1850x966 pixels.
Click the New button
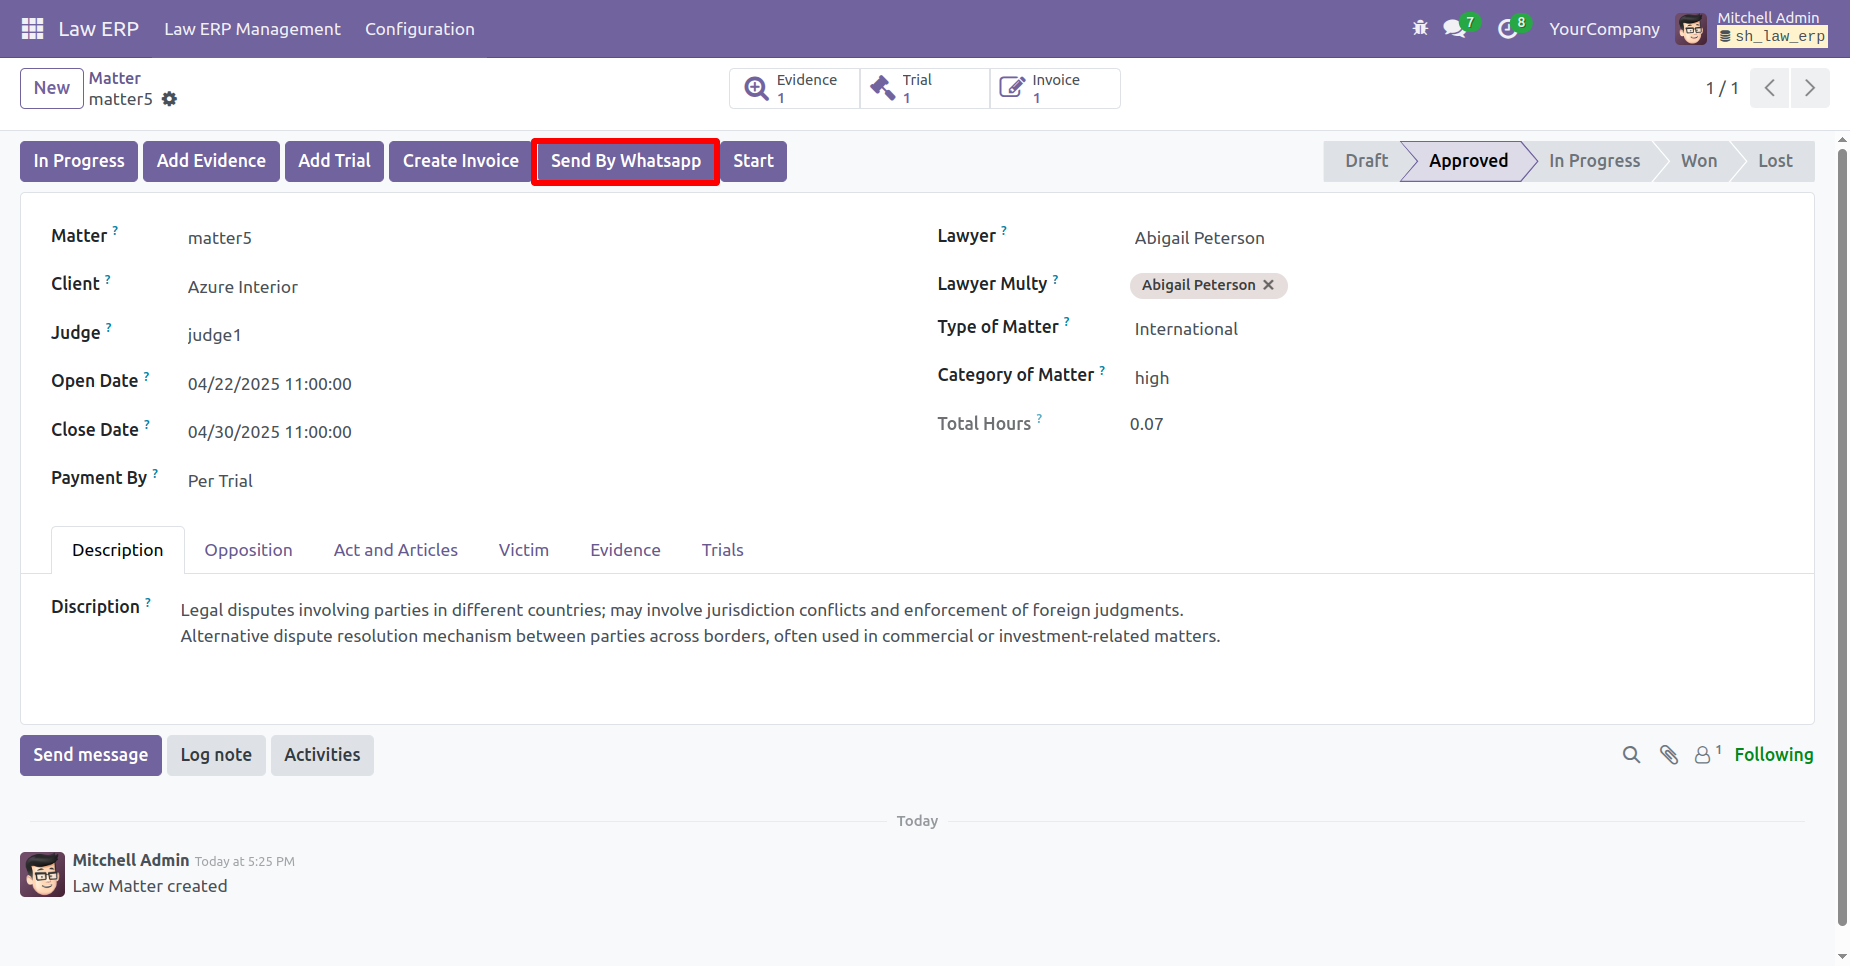(x=52, y=88)
